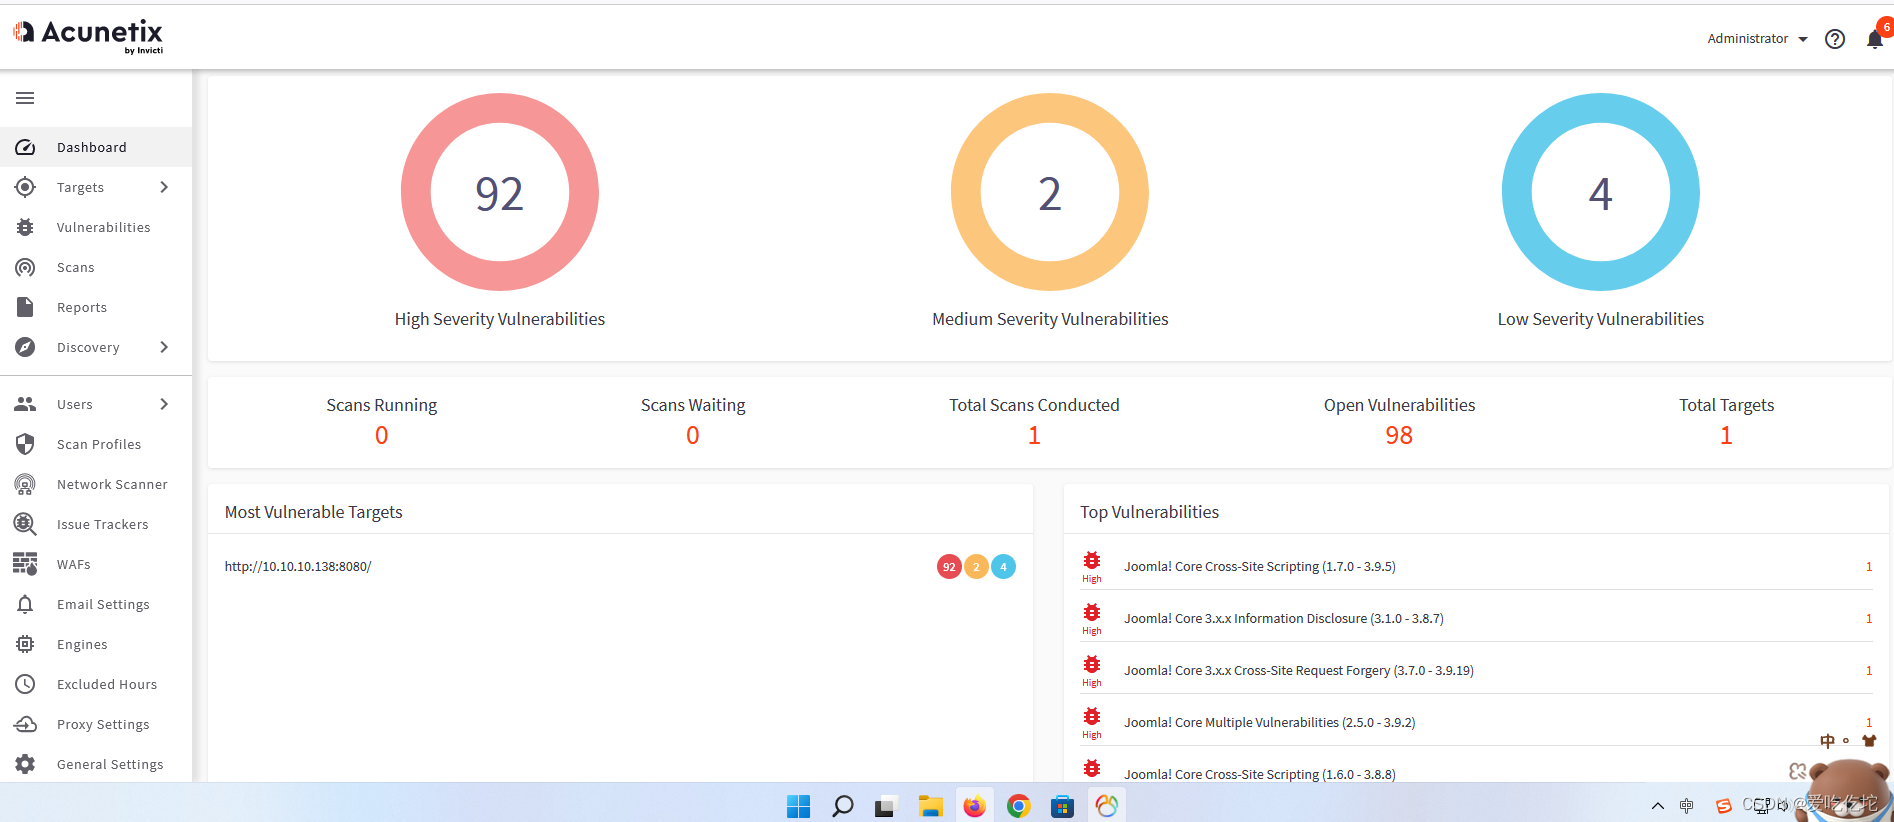The image size is (1894, 822).
Task: Open the Proxy Settings menu item
Action: [x=96, y=724]
